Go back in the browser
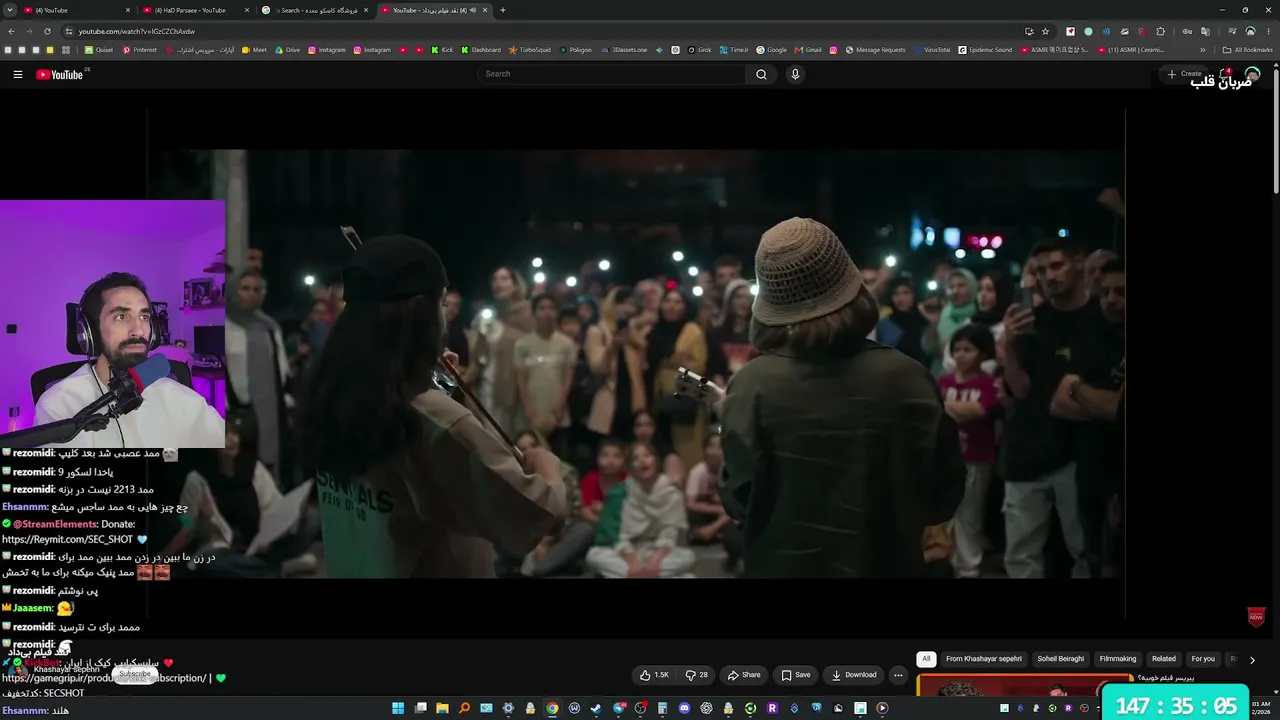1280x720 pixels. [x=11, y=31]
